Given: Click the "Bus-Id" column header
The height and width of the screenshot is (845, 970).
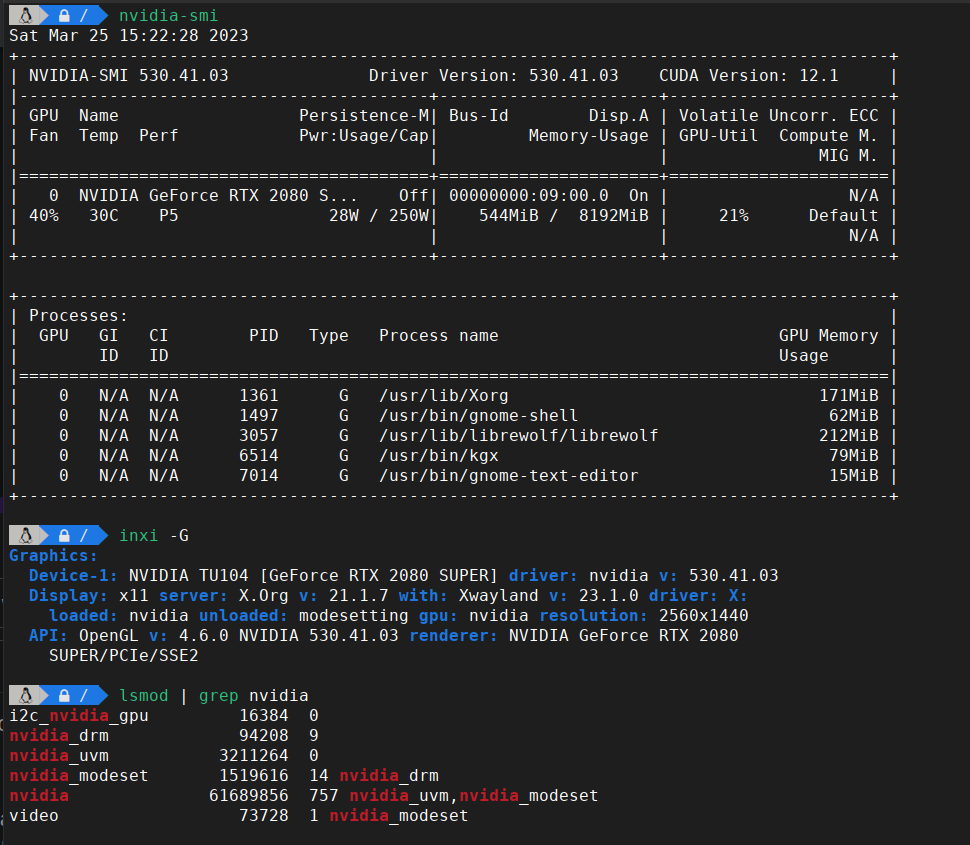Looking at the screenshot, I should 479,116.
